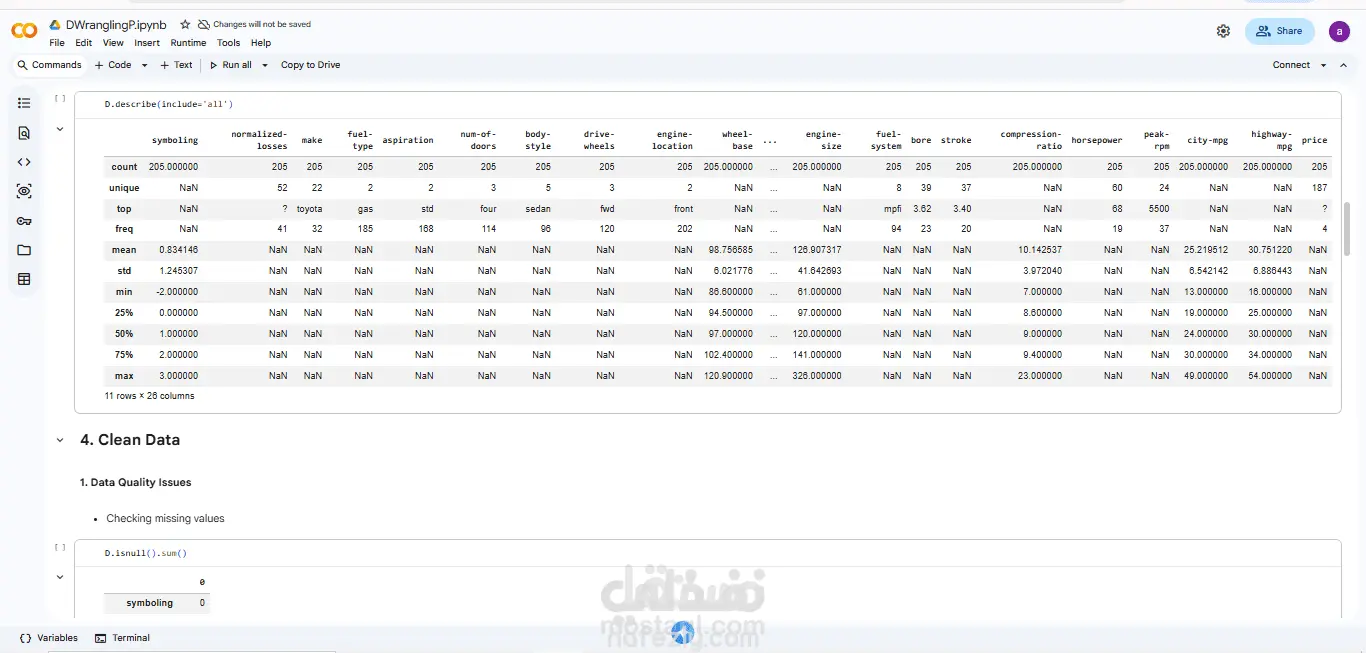
Task: Click the 'horsepower' column header
Action: [x=1096, y=140]
